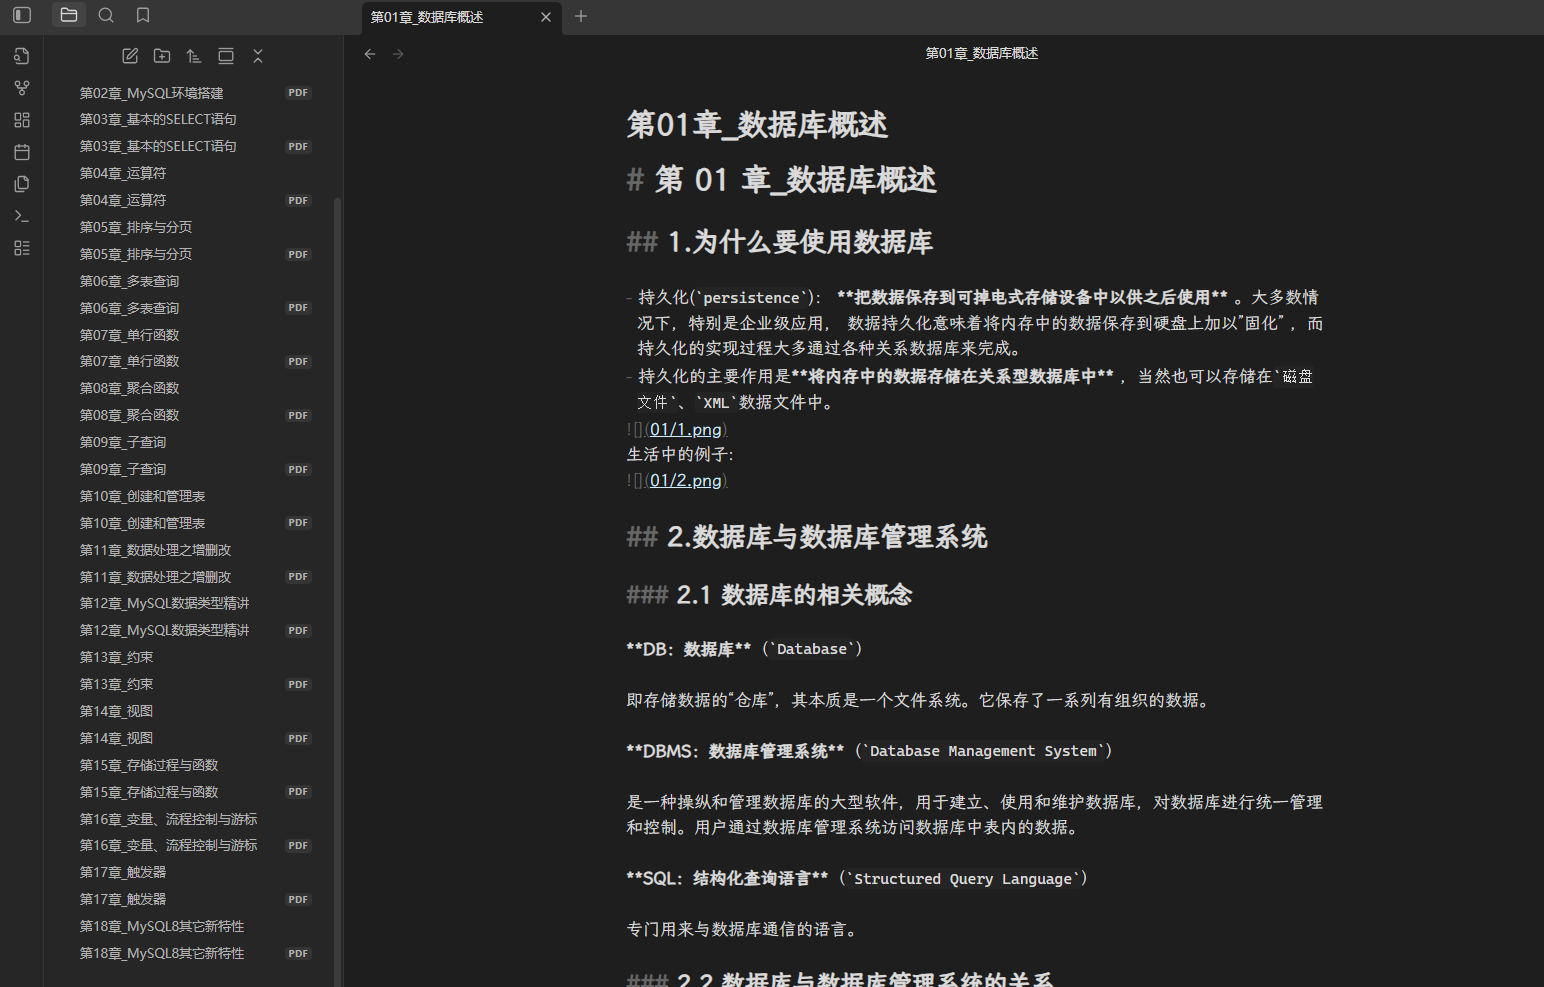
Task: Toggle the left sidebar collapse icon
Action: click(x=22, y=15)
